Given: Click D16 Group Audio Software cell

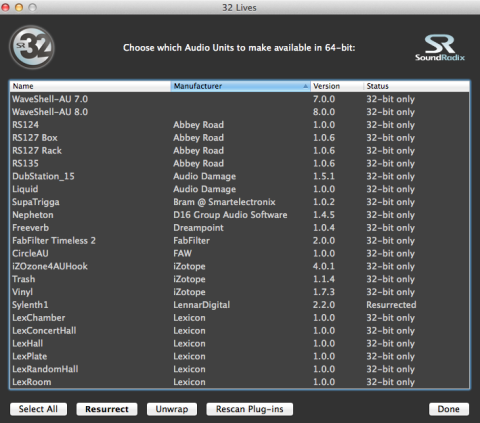Looking at the screenshot, I should click(x=230, y=215).
